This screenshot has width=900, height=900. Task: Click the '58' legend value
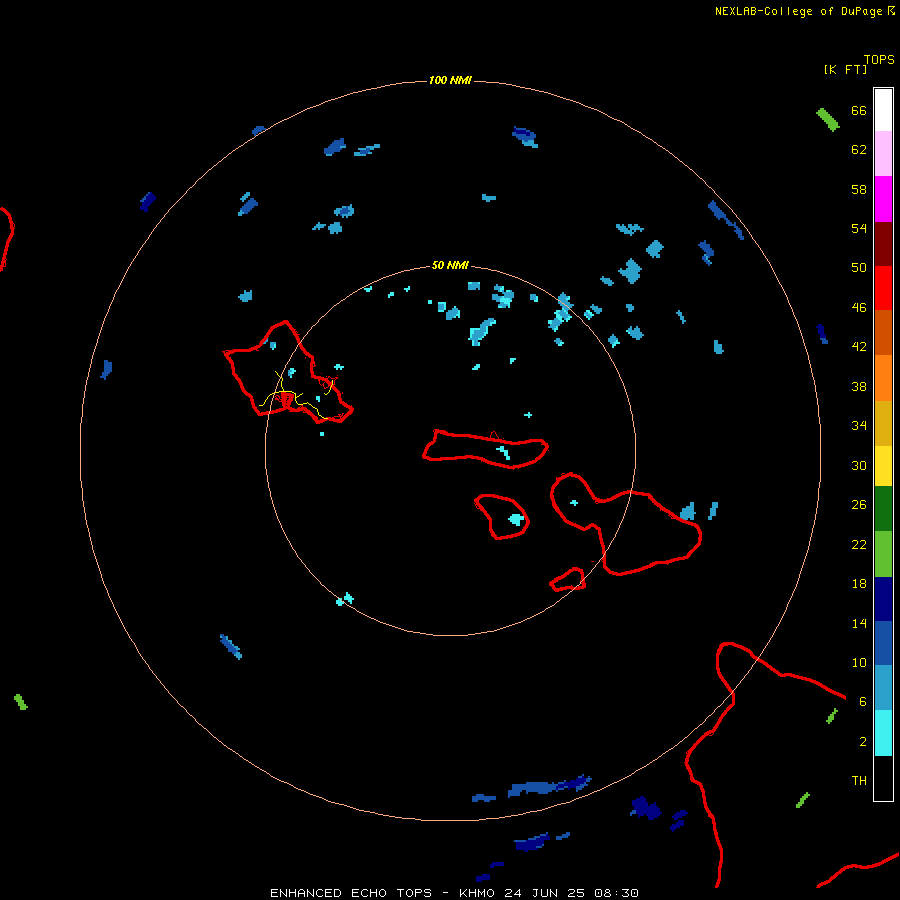point(859,189)
